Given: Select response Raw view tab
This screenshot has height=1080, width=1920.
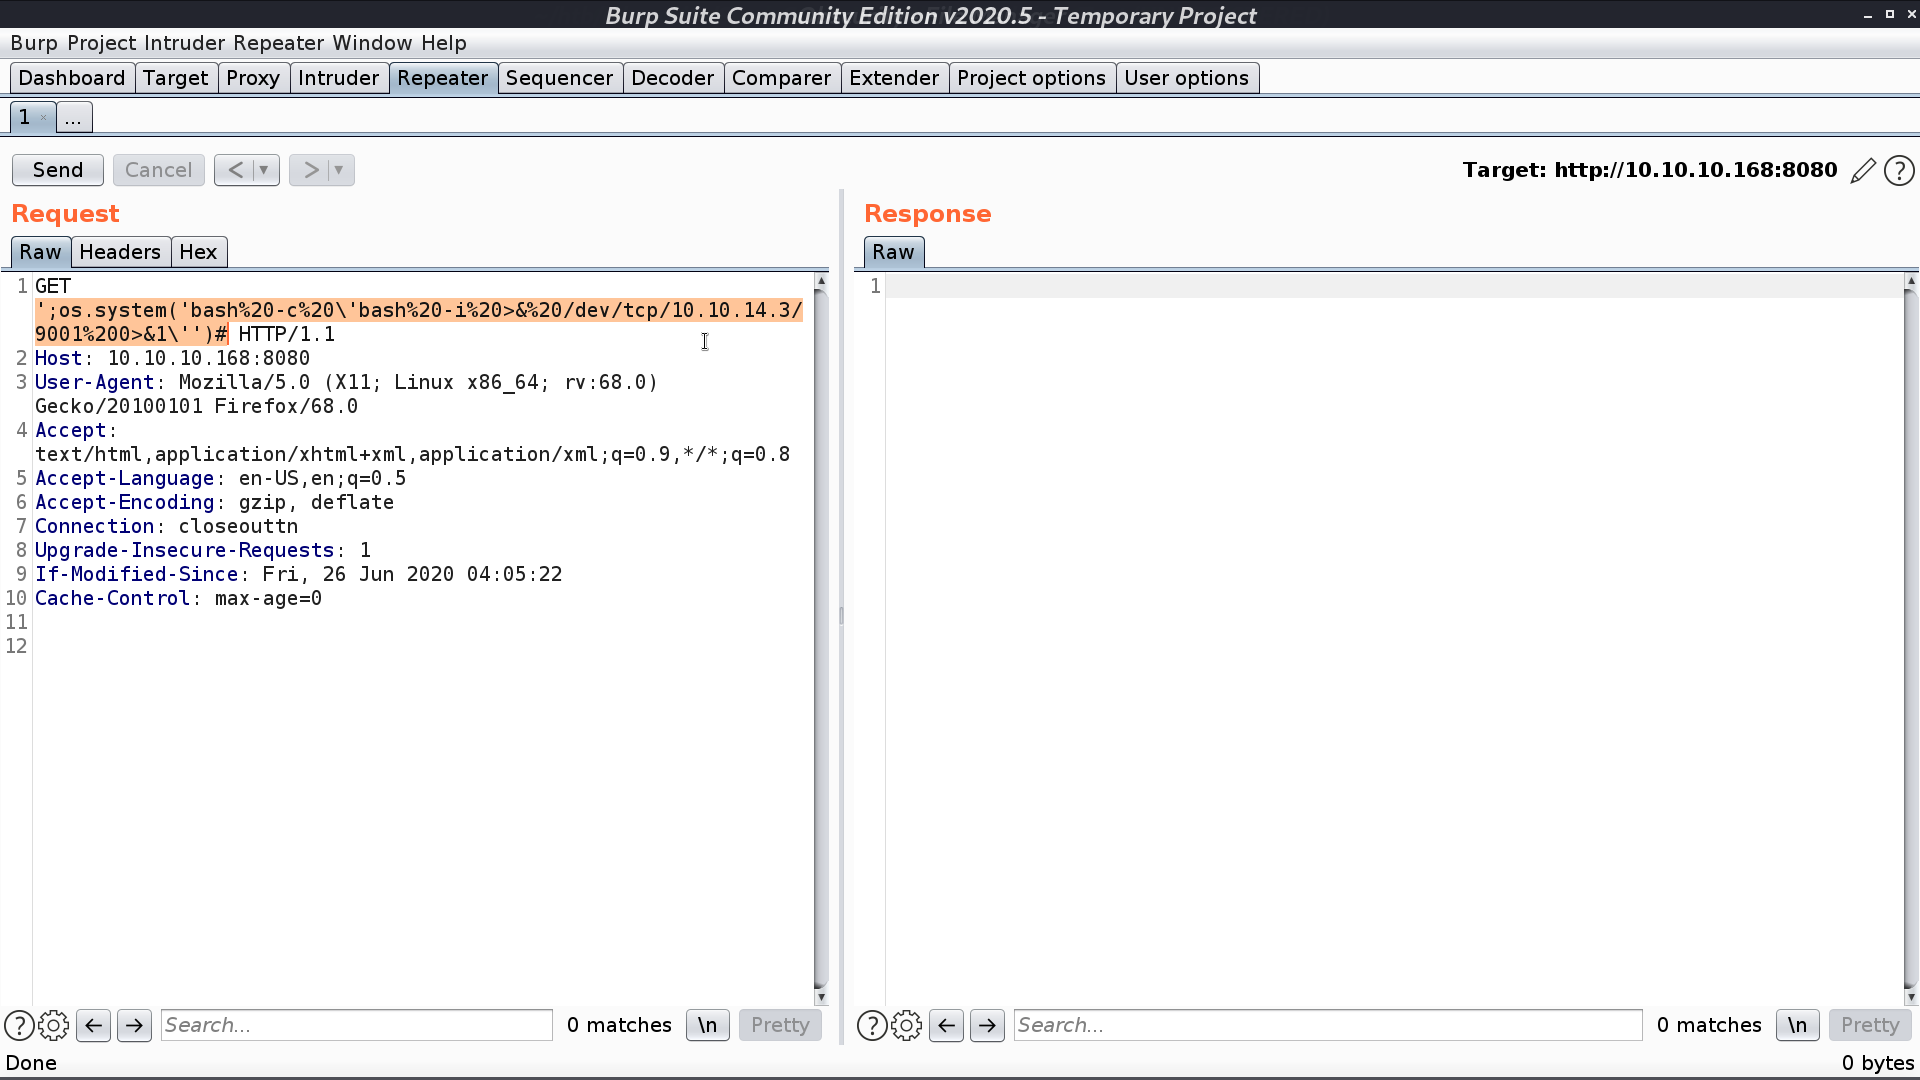Looking at the screenshot, I should 894,252.
